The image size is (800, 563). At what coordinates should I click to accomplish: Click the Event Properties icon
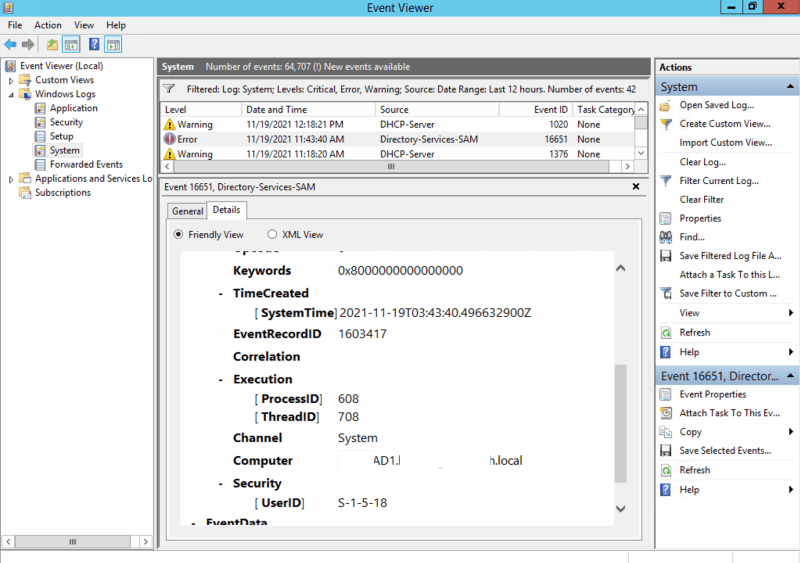[x=665, y=395]
